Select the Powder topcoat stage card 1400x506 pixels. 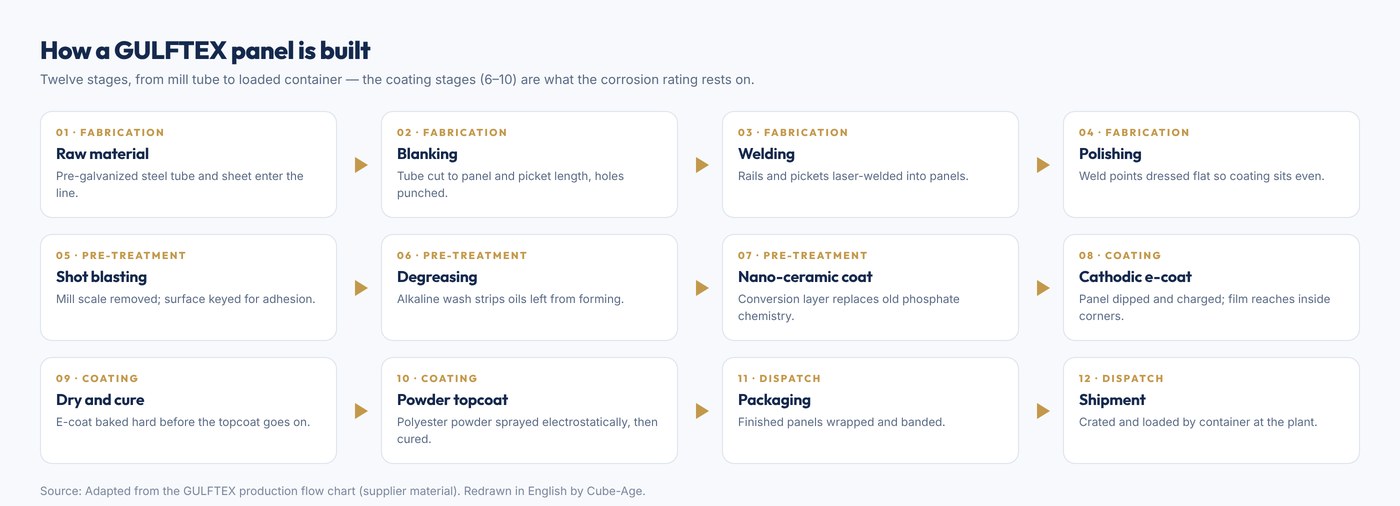(529, 410)
